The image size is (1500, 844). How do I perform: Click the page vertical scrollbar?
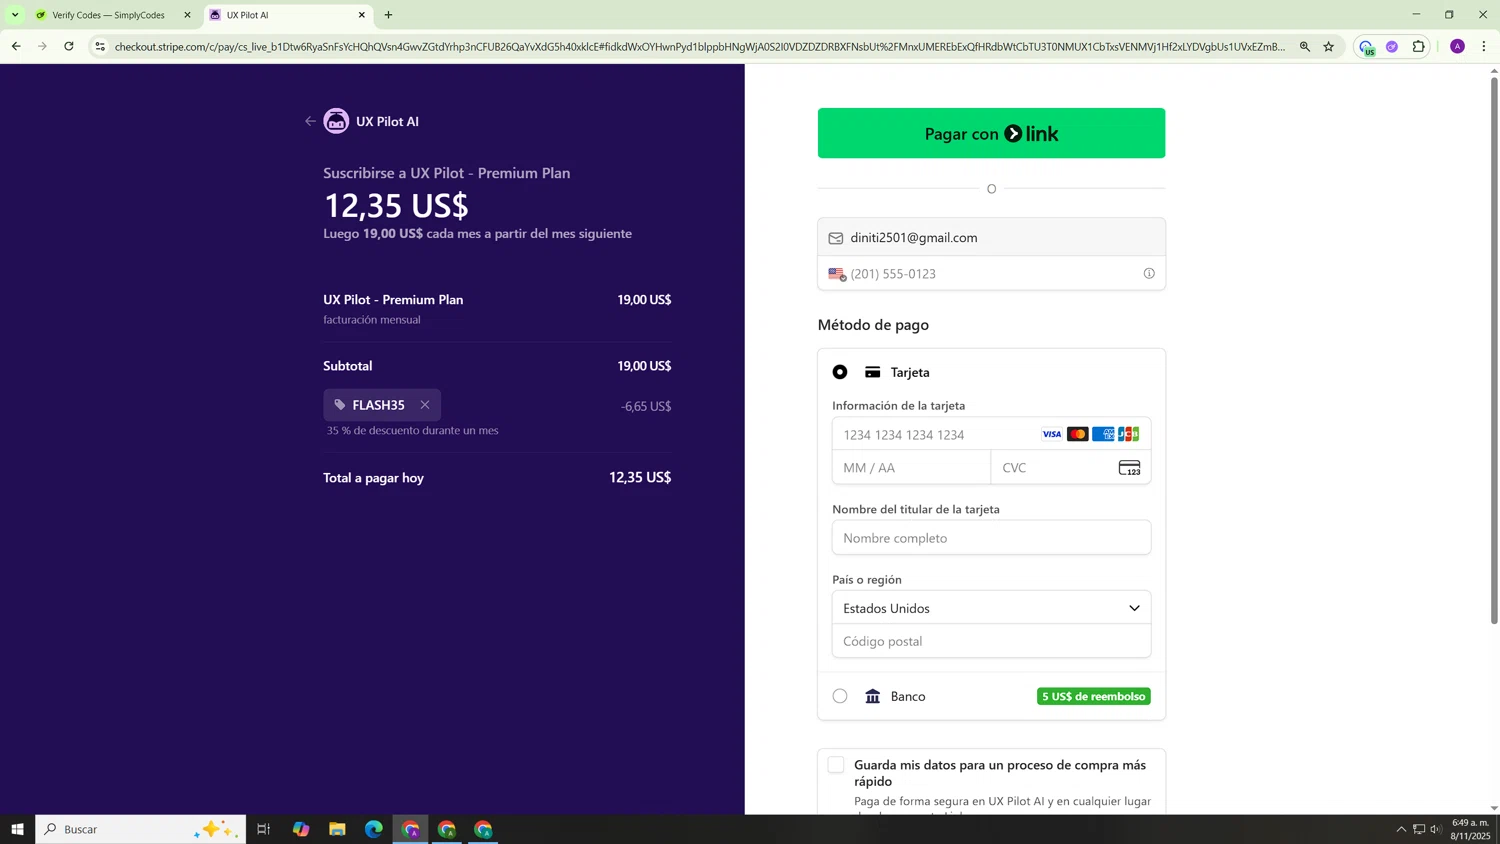pos(1494,350)
